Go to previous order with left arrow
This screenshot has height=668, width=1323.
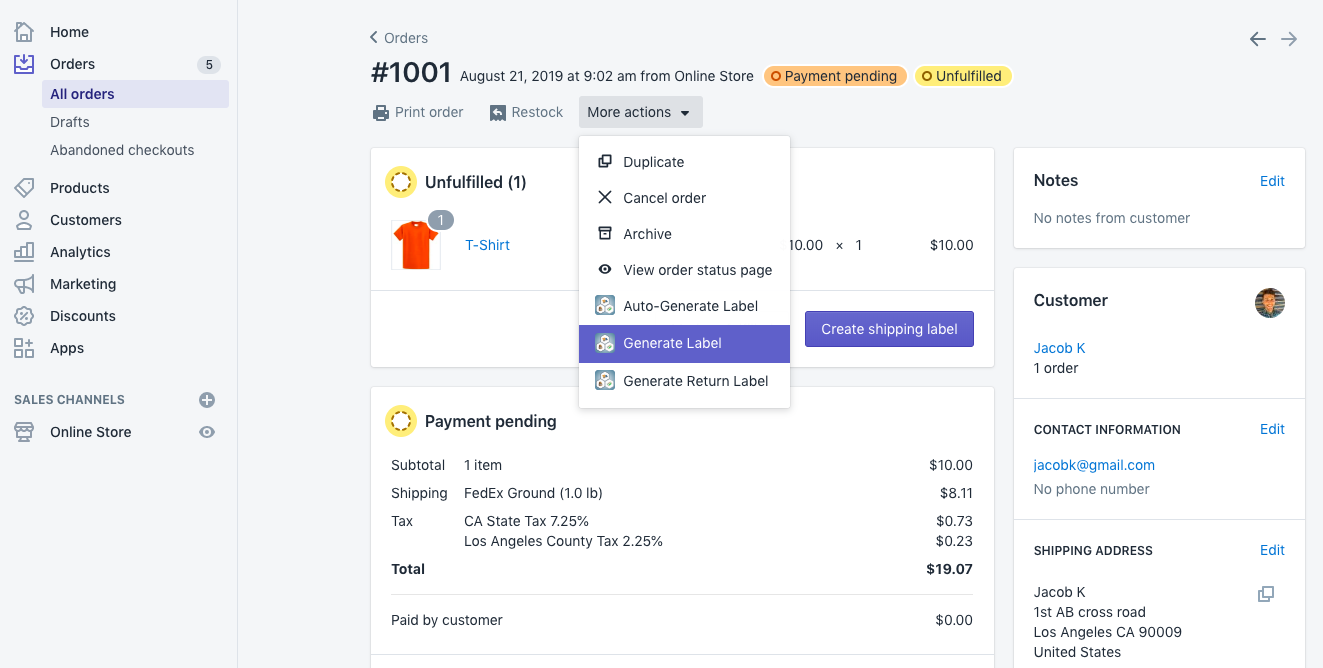tap(1258, 39)
